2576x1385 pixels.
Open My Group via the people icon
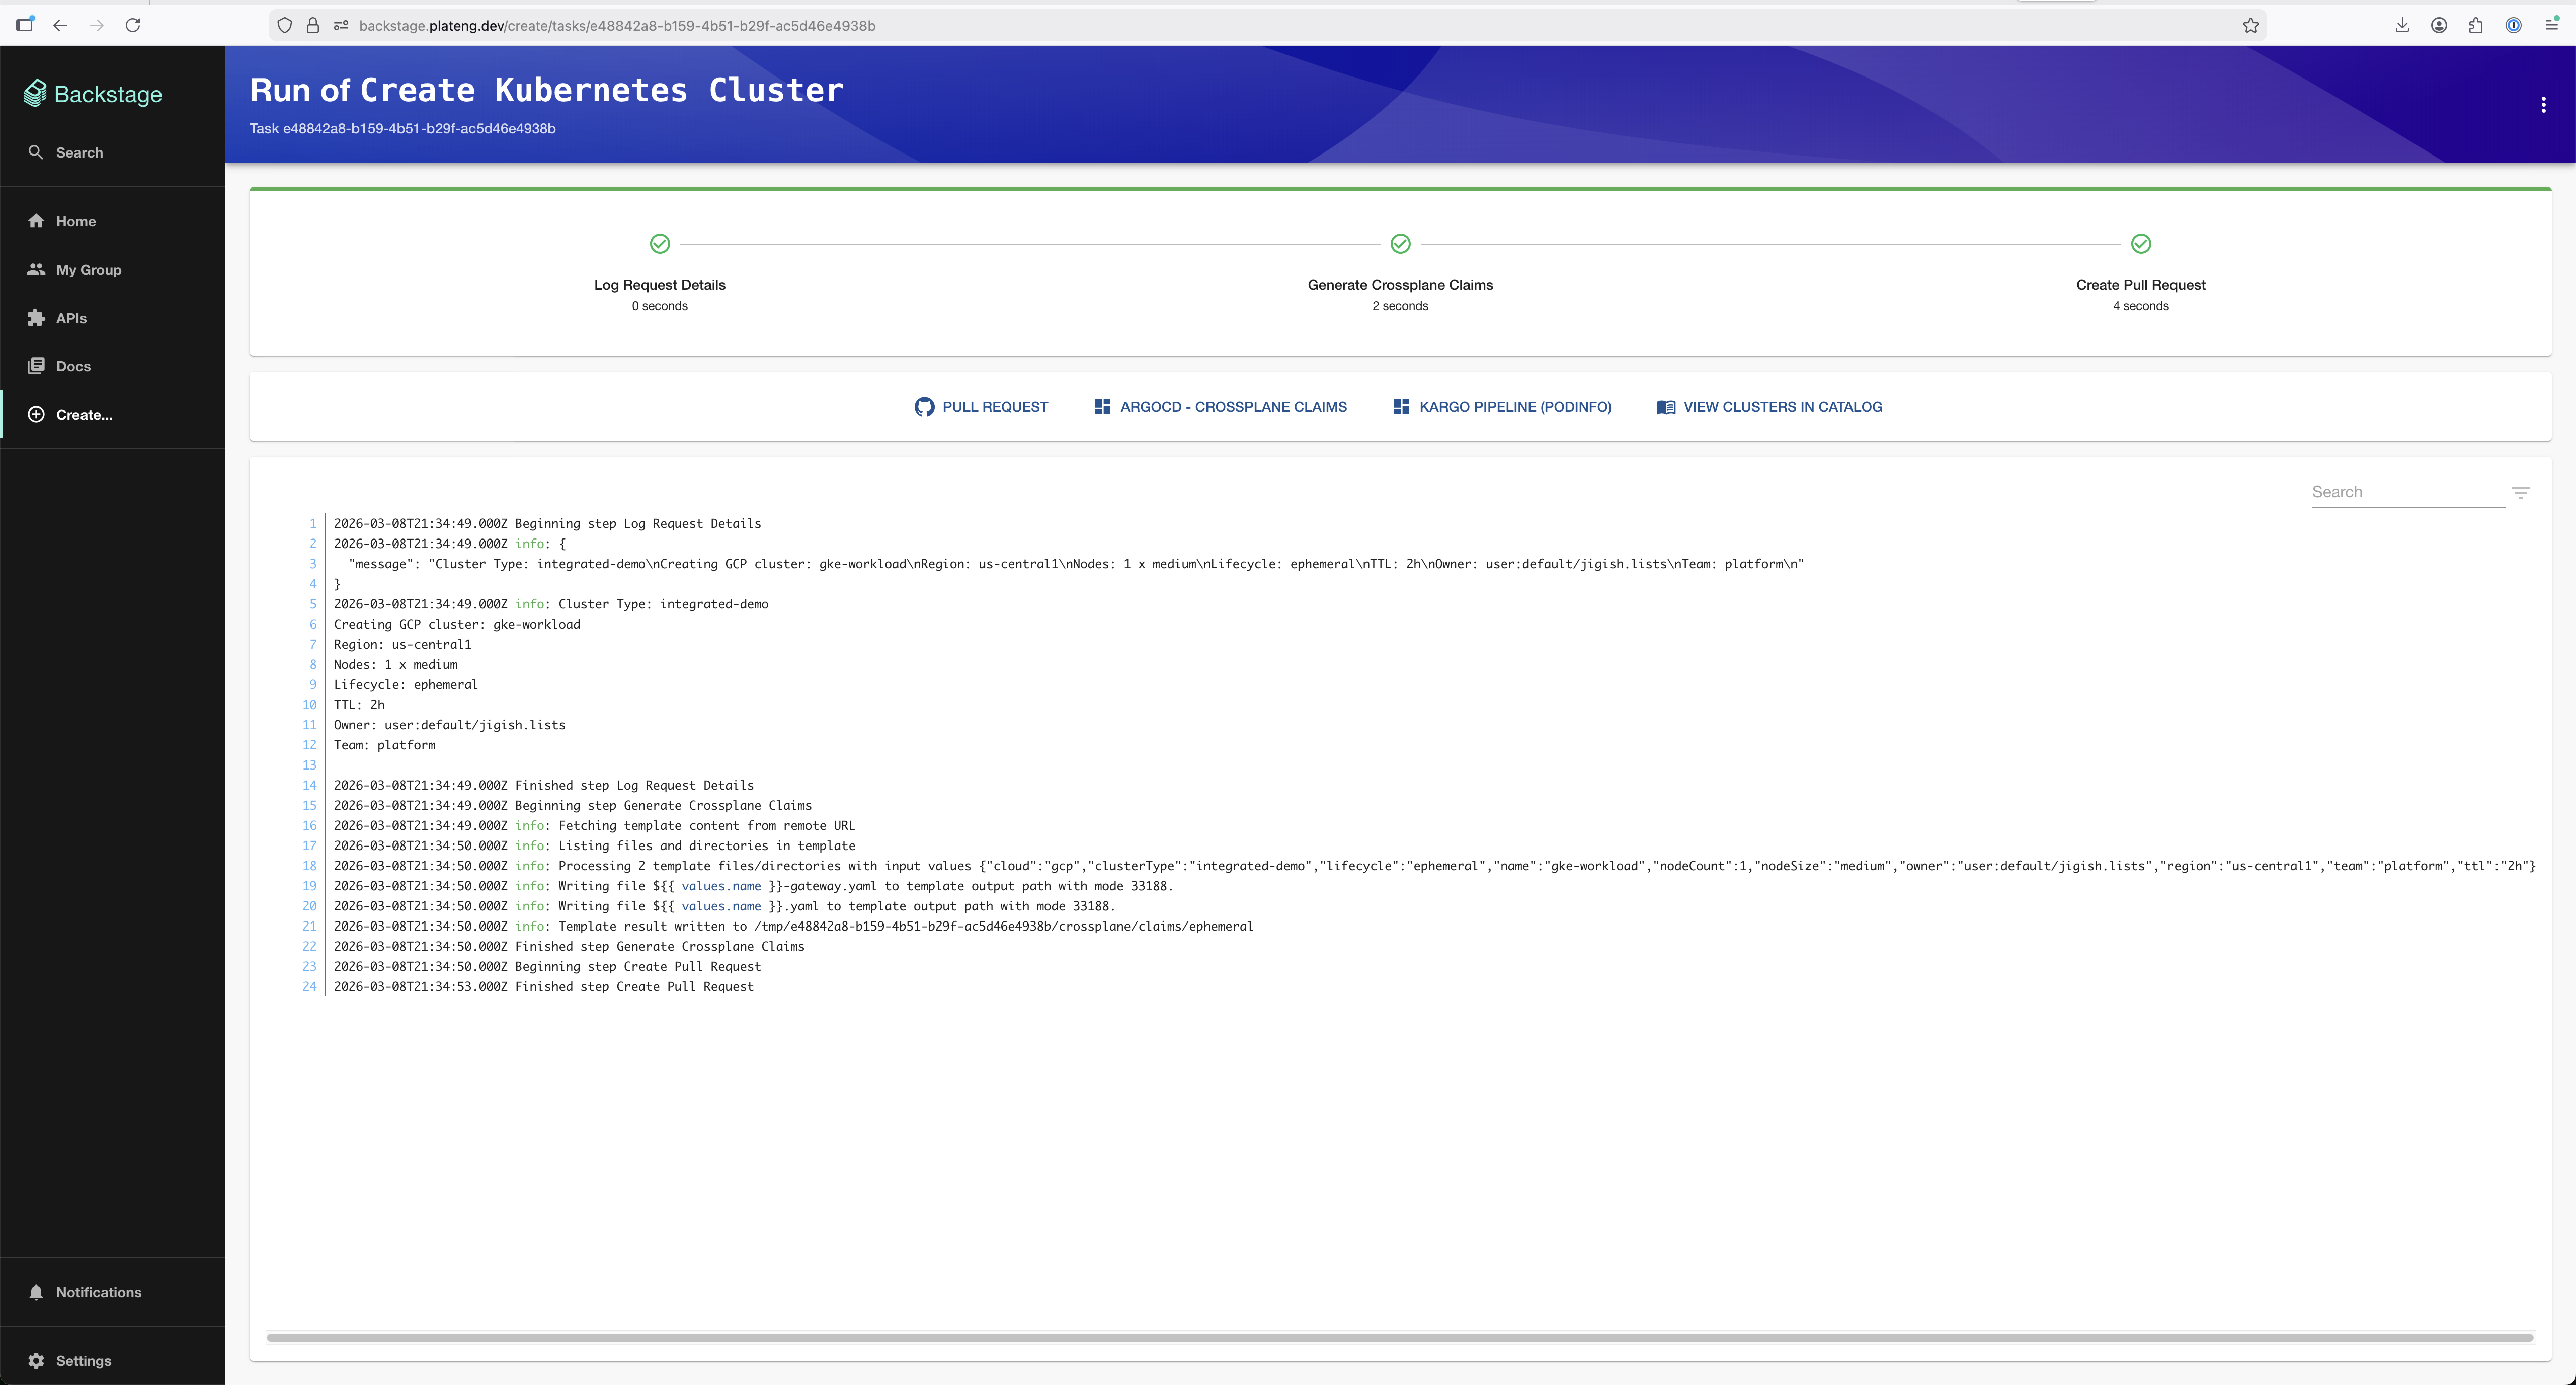[36, 269]
